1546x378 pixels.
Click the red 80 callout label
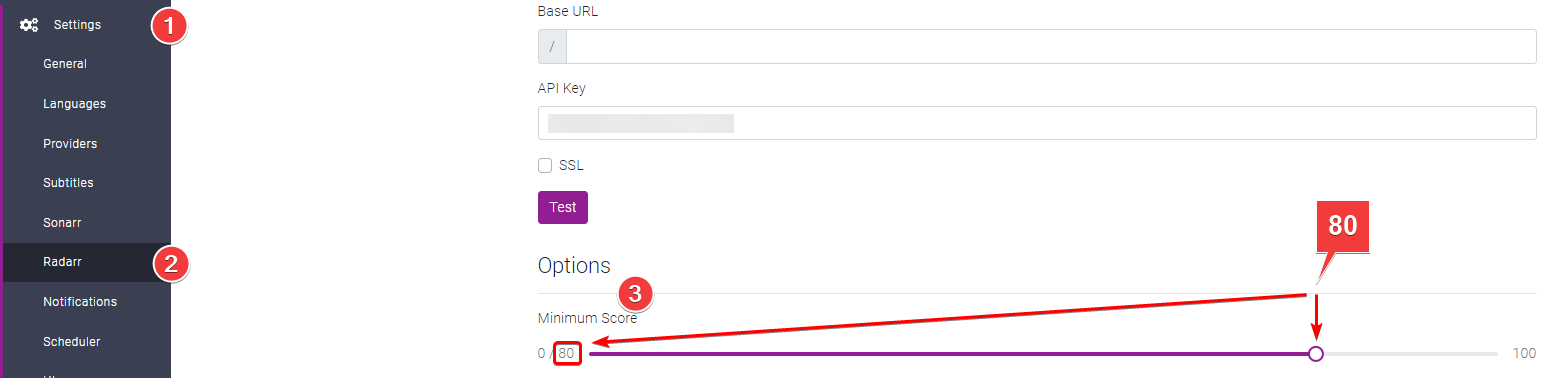1341,226
